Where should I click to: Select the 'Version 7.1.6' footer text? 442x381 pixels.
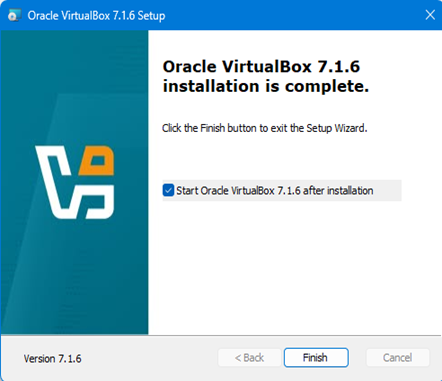tap(52, 359)
